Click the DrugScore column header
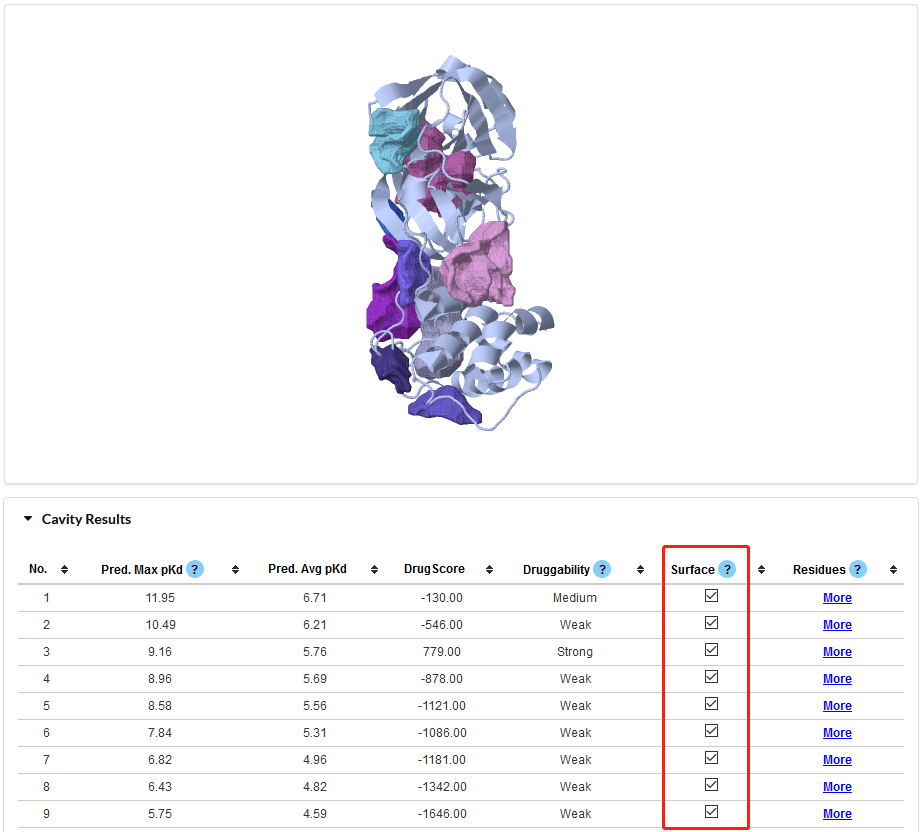This screenshot has height=832, width=922. (x=434, y=569)
